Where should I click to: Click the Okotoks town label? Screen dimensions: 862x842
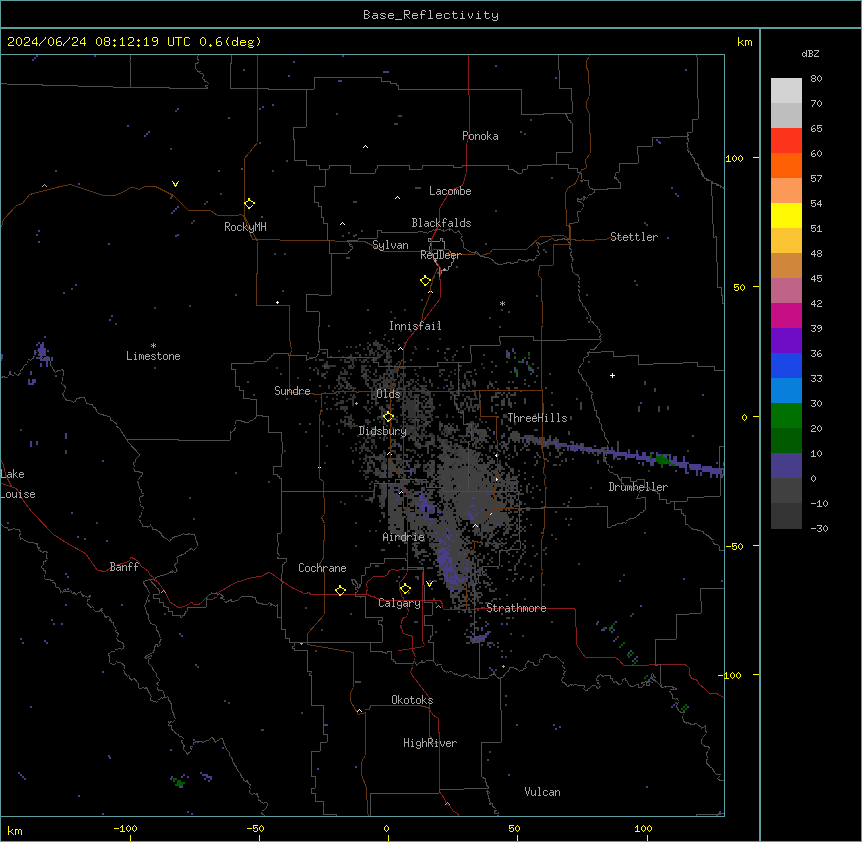(412, 700)
